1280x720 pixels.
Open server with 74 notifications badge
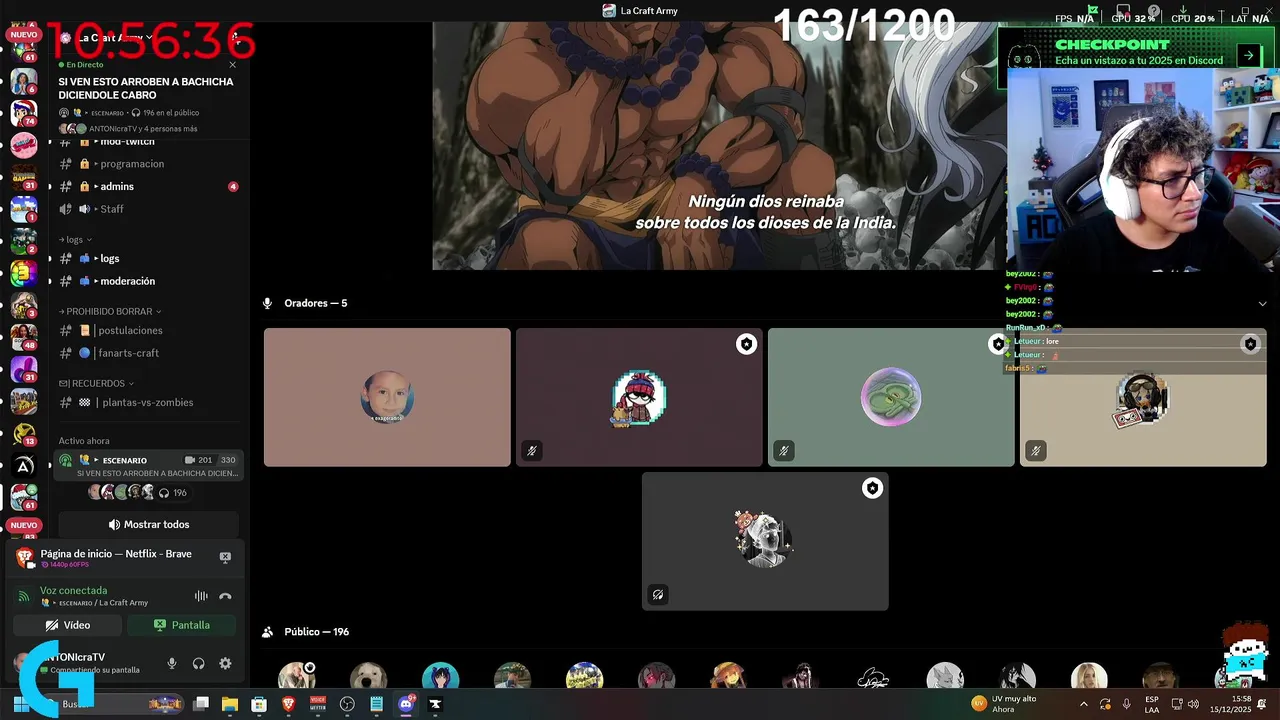[24, 113]
